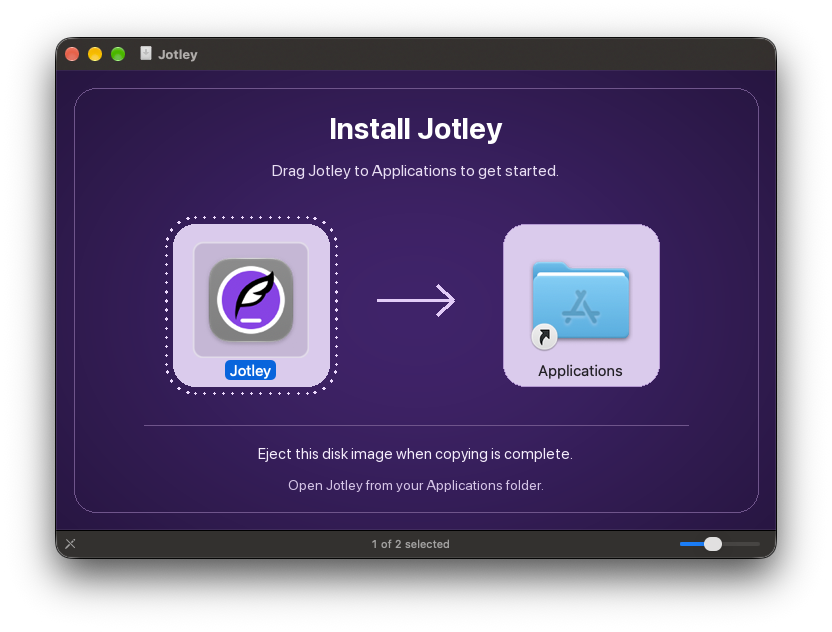Click the Jotley window title text
The image size is (832, 632).
[x=178, y=54]
